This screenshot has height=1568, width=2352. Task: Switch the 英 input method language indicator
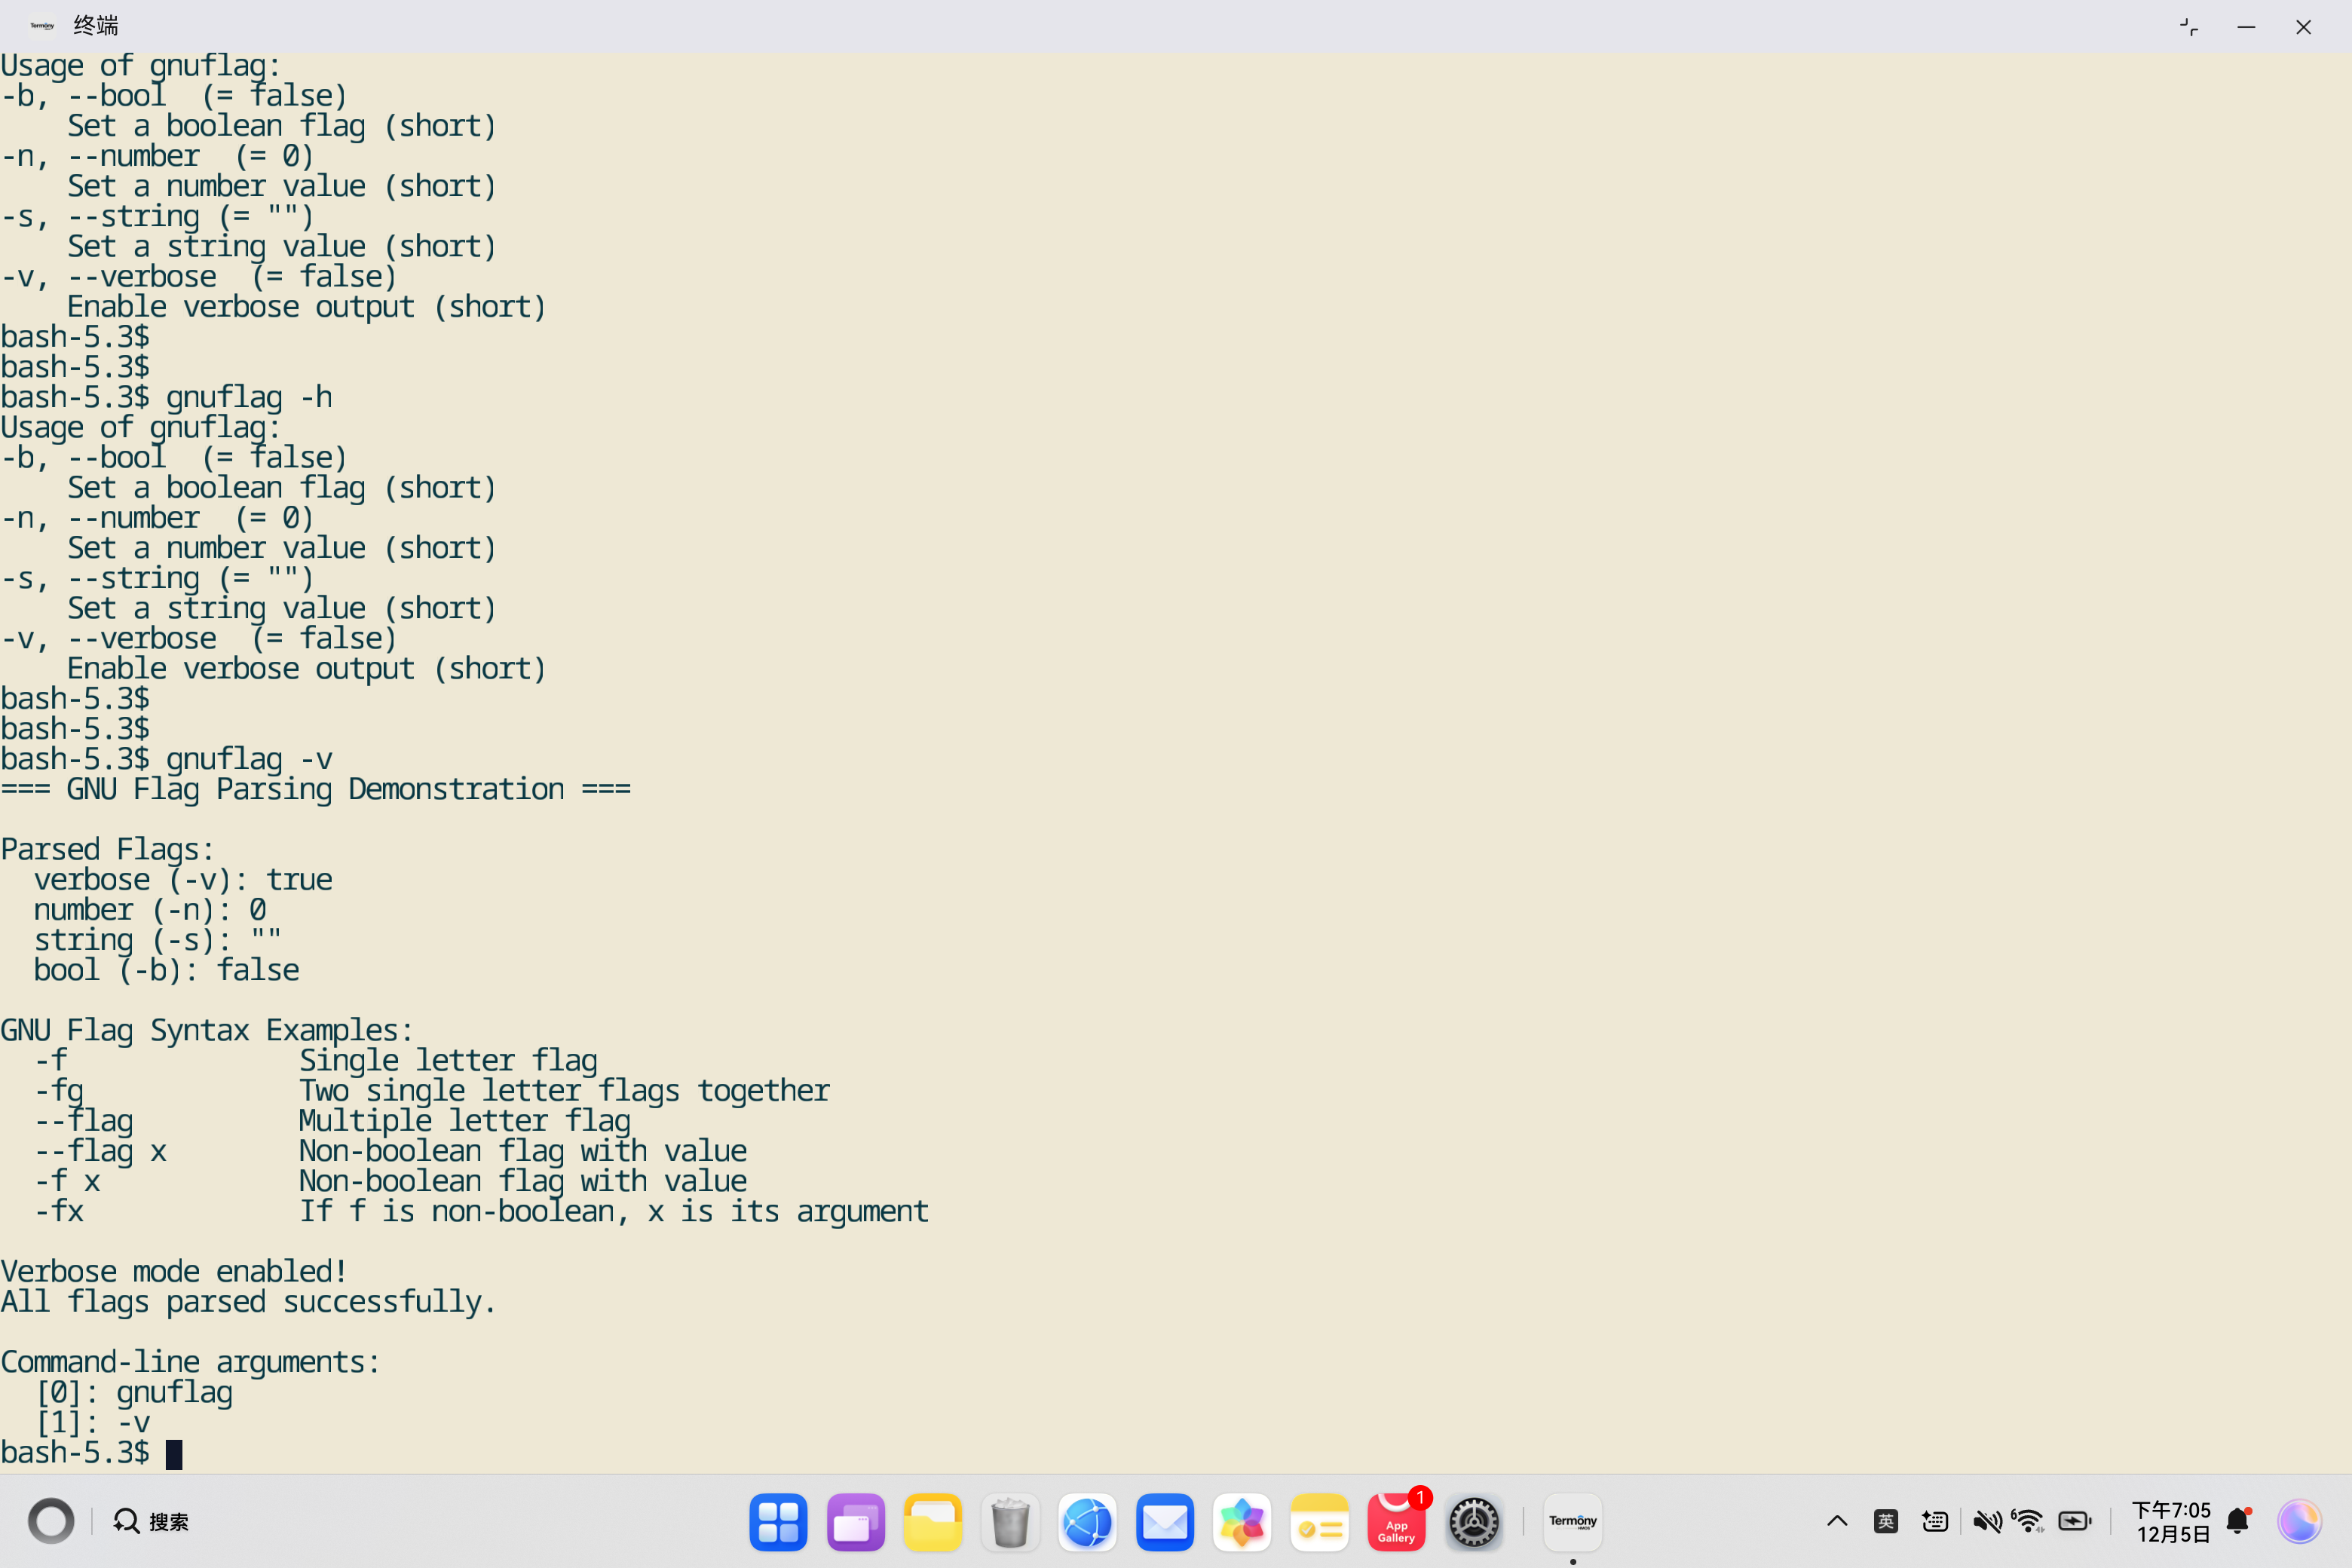pos(1886,1522)
